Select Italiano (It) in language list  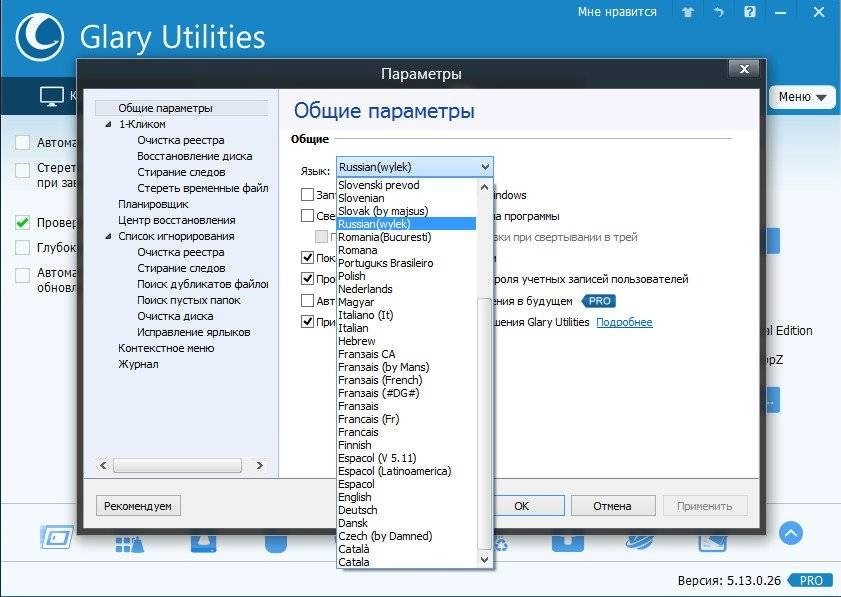click(x=407, y=315)
